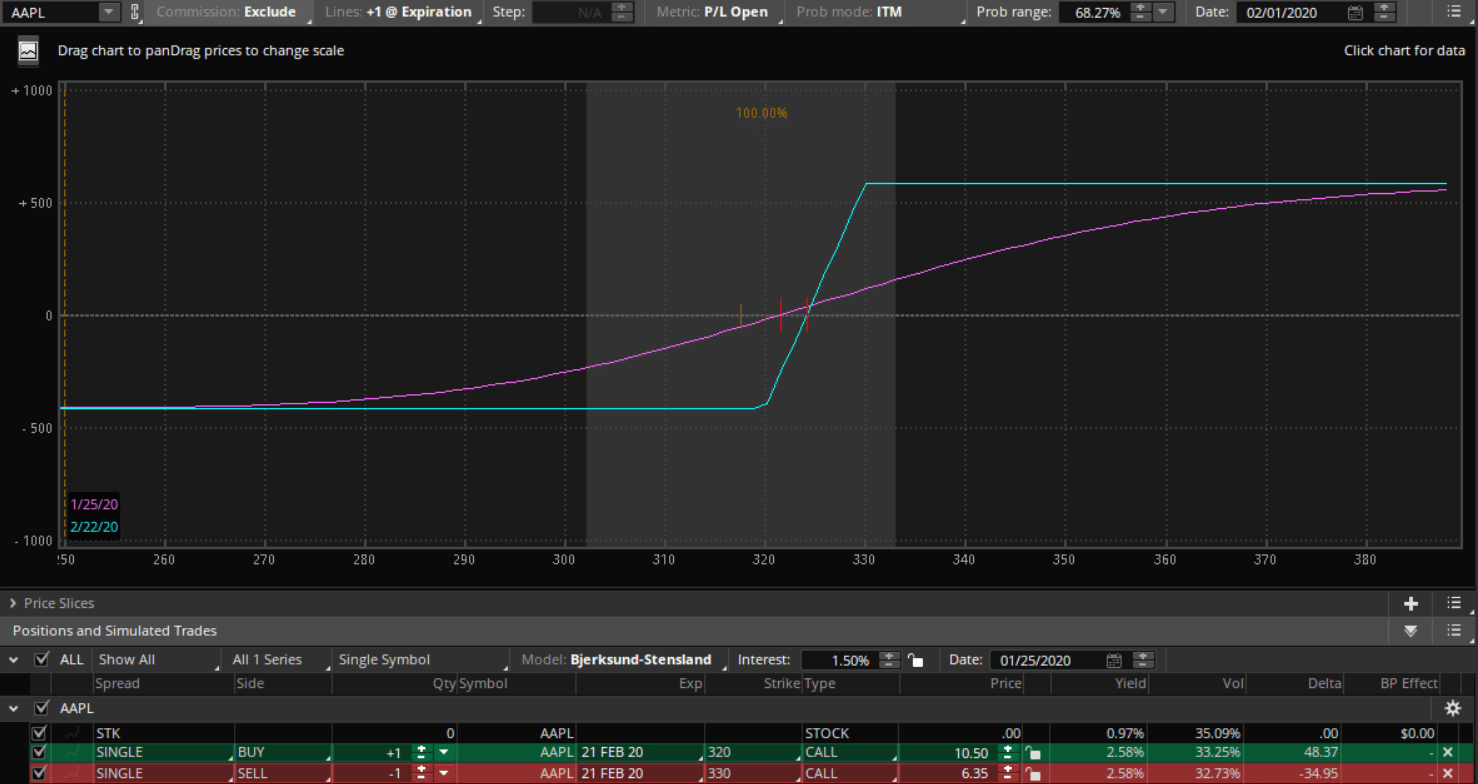Open the quantity dropdown on the BUY row

[x=443, y=753]
